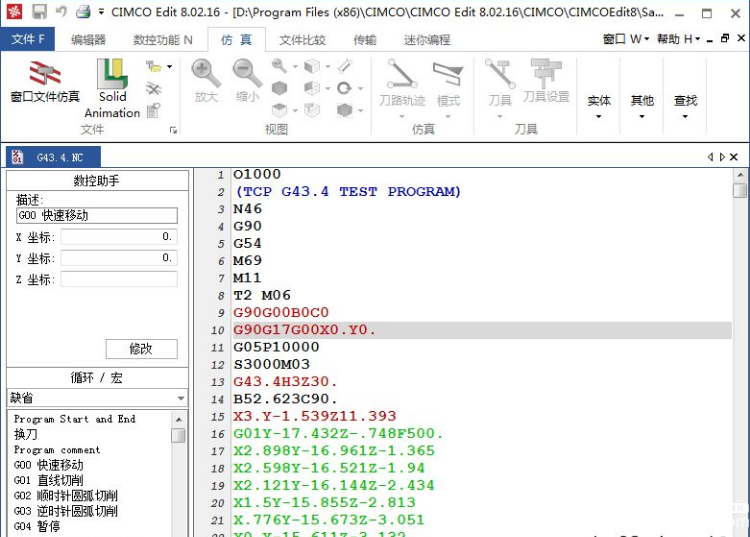Click the 缩小 zoom out magnifier

[x=247, y=81]
